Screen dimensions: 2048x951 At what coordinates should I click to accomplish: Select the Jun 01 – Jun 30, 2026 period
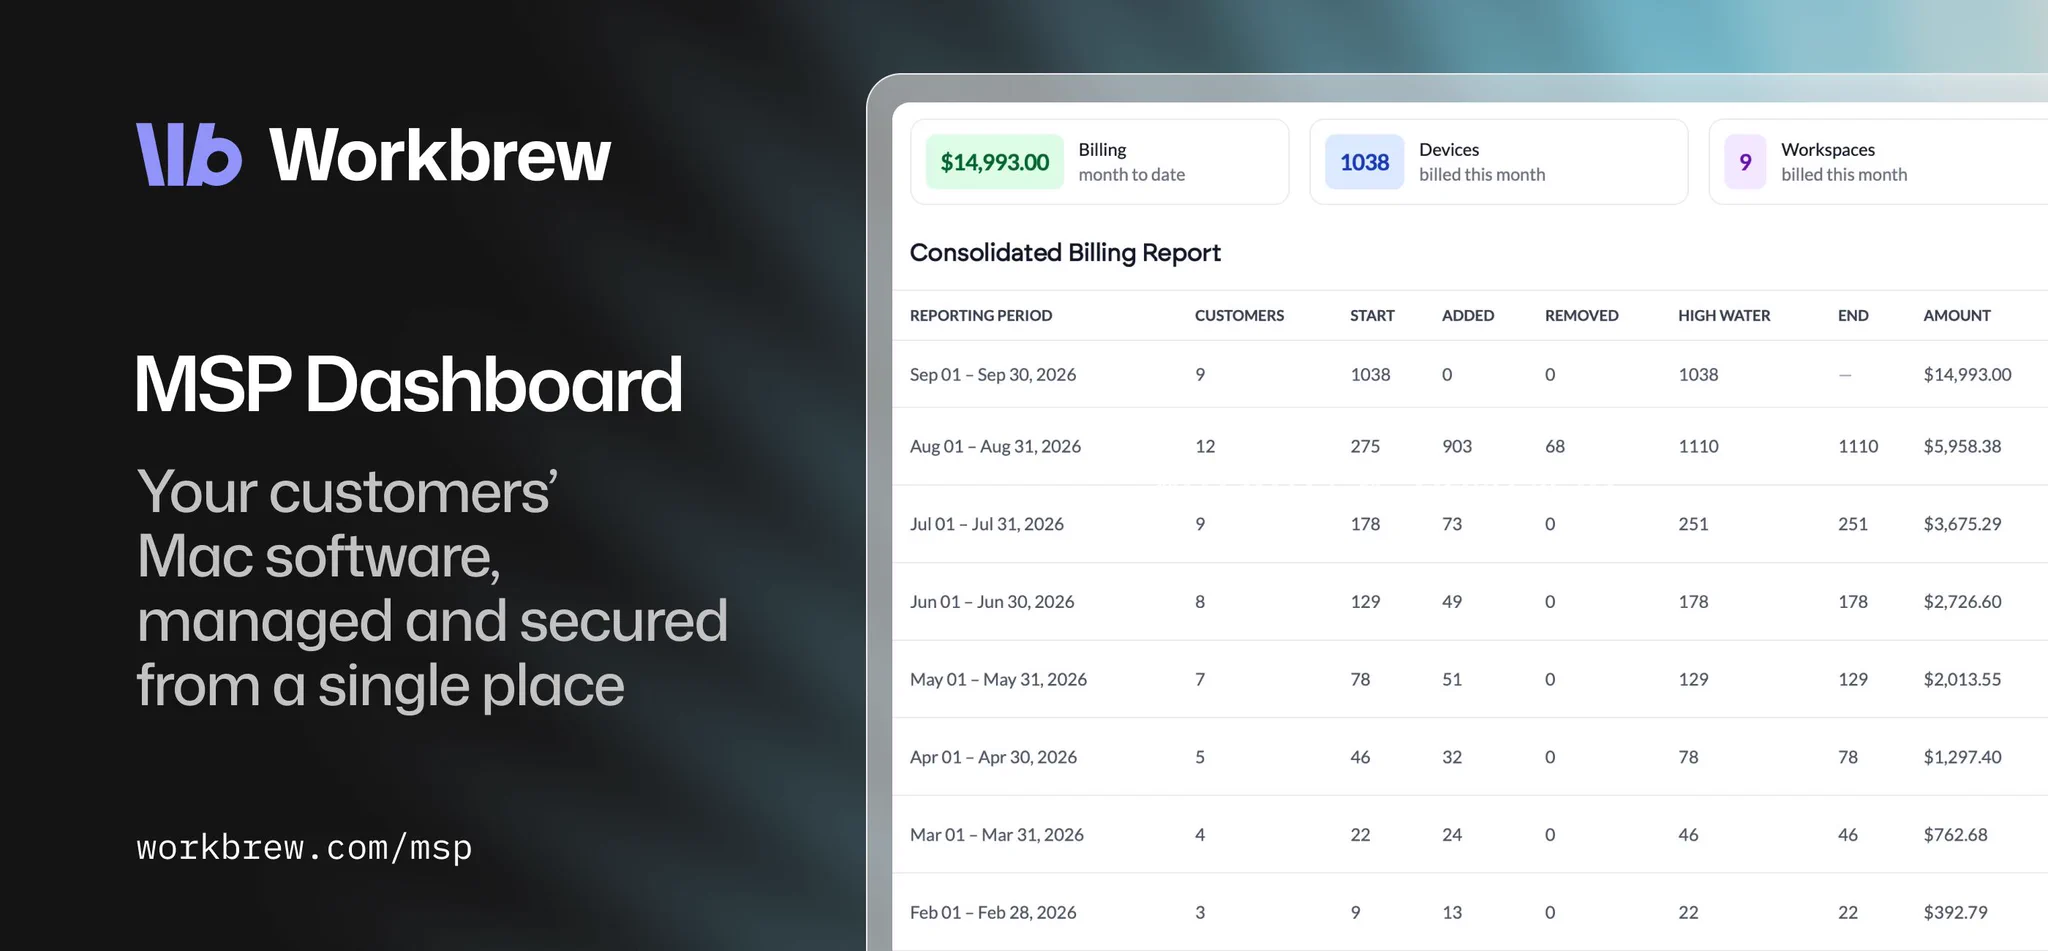[992, 601]
